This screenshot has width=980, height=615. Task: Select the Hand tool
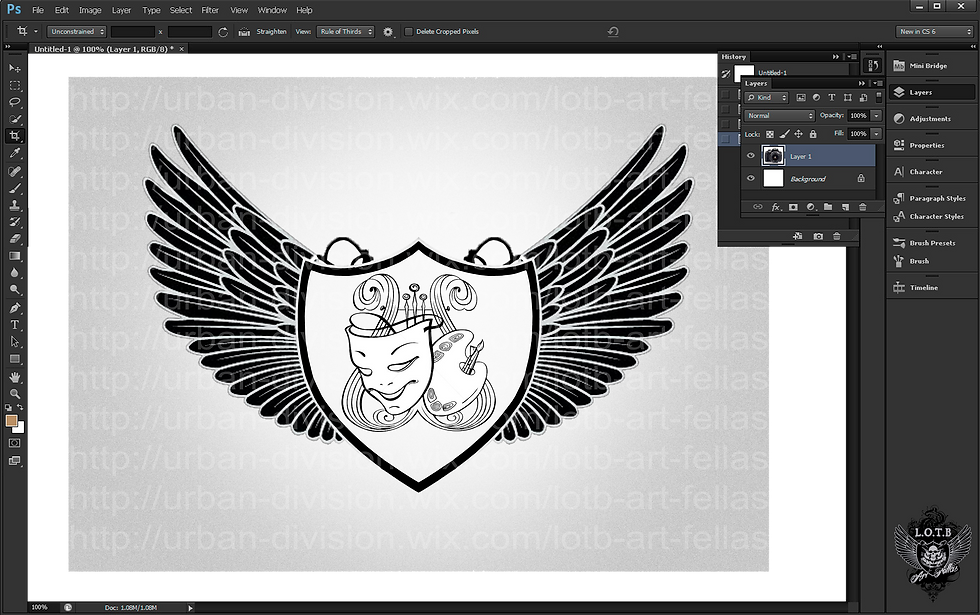coord(15,377)
